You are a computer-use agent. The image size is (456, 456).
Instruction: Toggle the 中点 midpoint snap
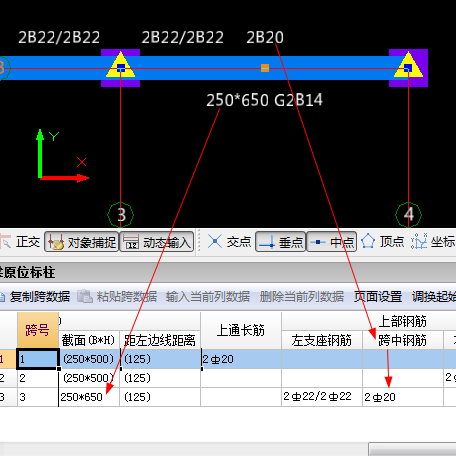(332, 242)
